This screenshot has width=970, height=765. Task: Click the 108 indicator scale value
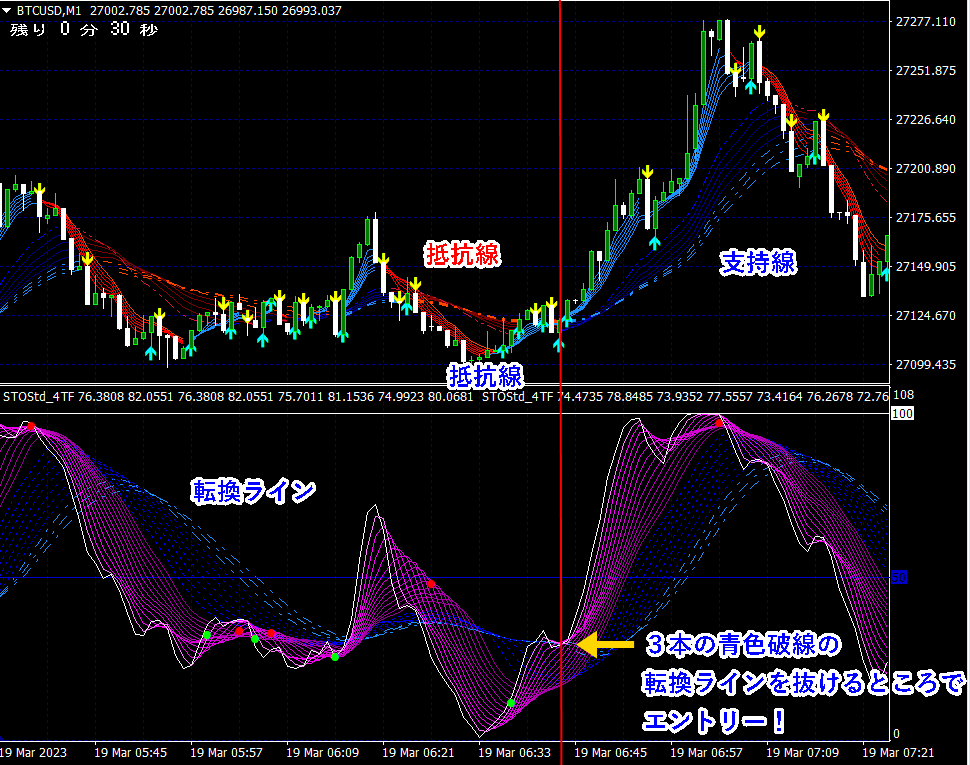tap(904, 395)
